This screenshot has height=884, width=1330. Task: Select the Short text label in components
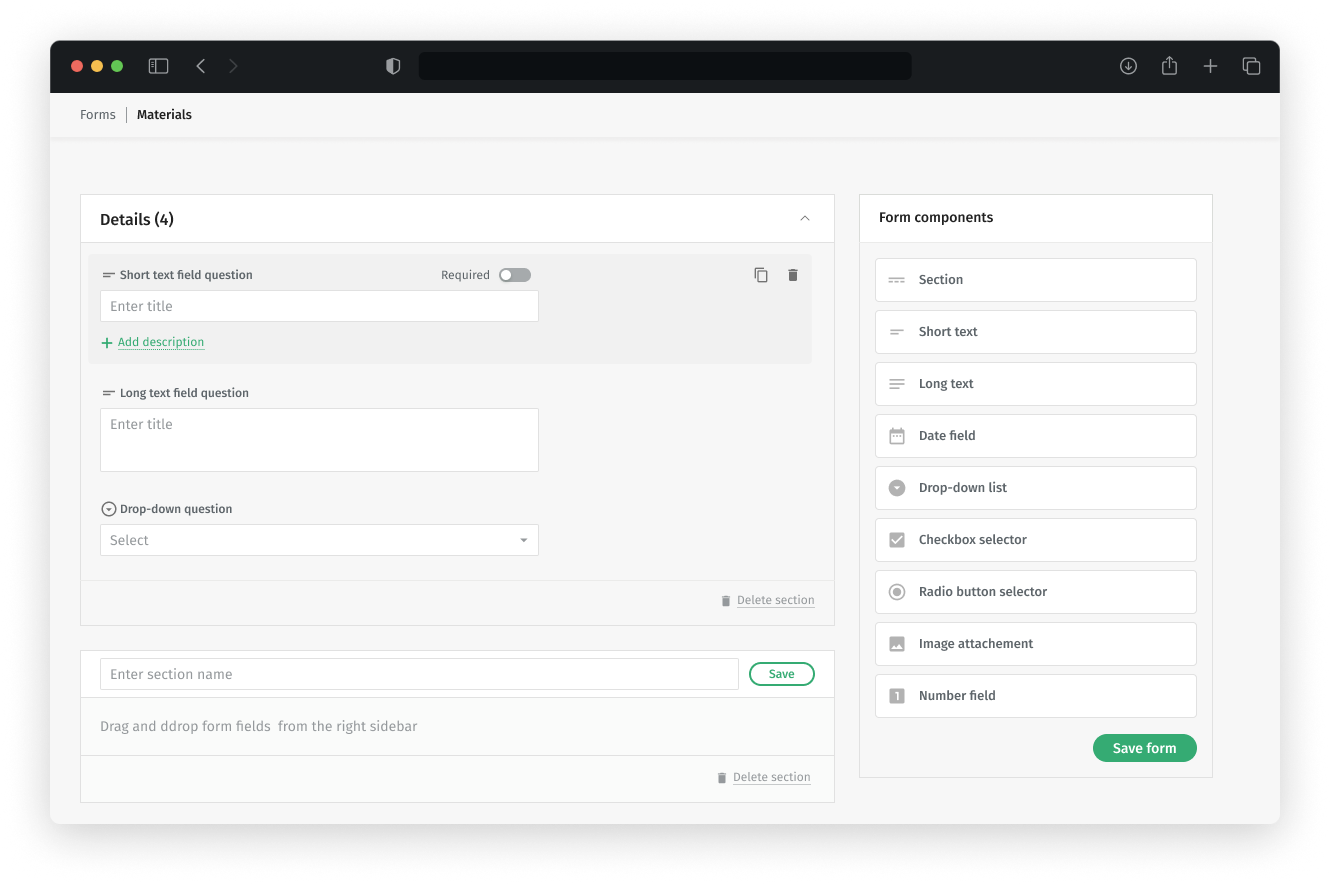(948, 332)
